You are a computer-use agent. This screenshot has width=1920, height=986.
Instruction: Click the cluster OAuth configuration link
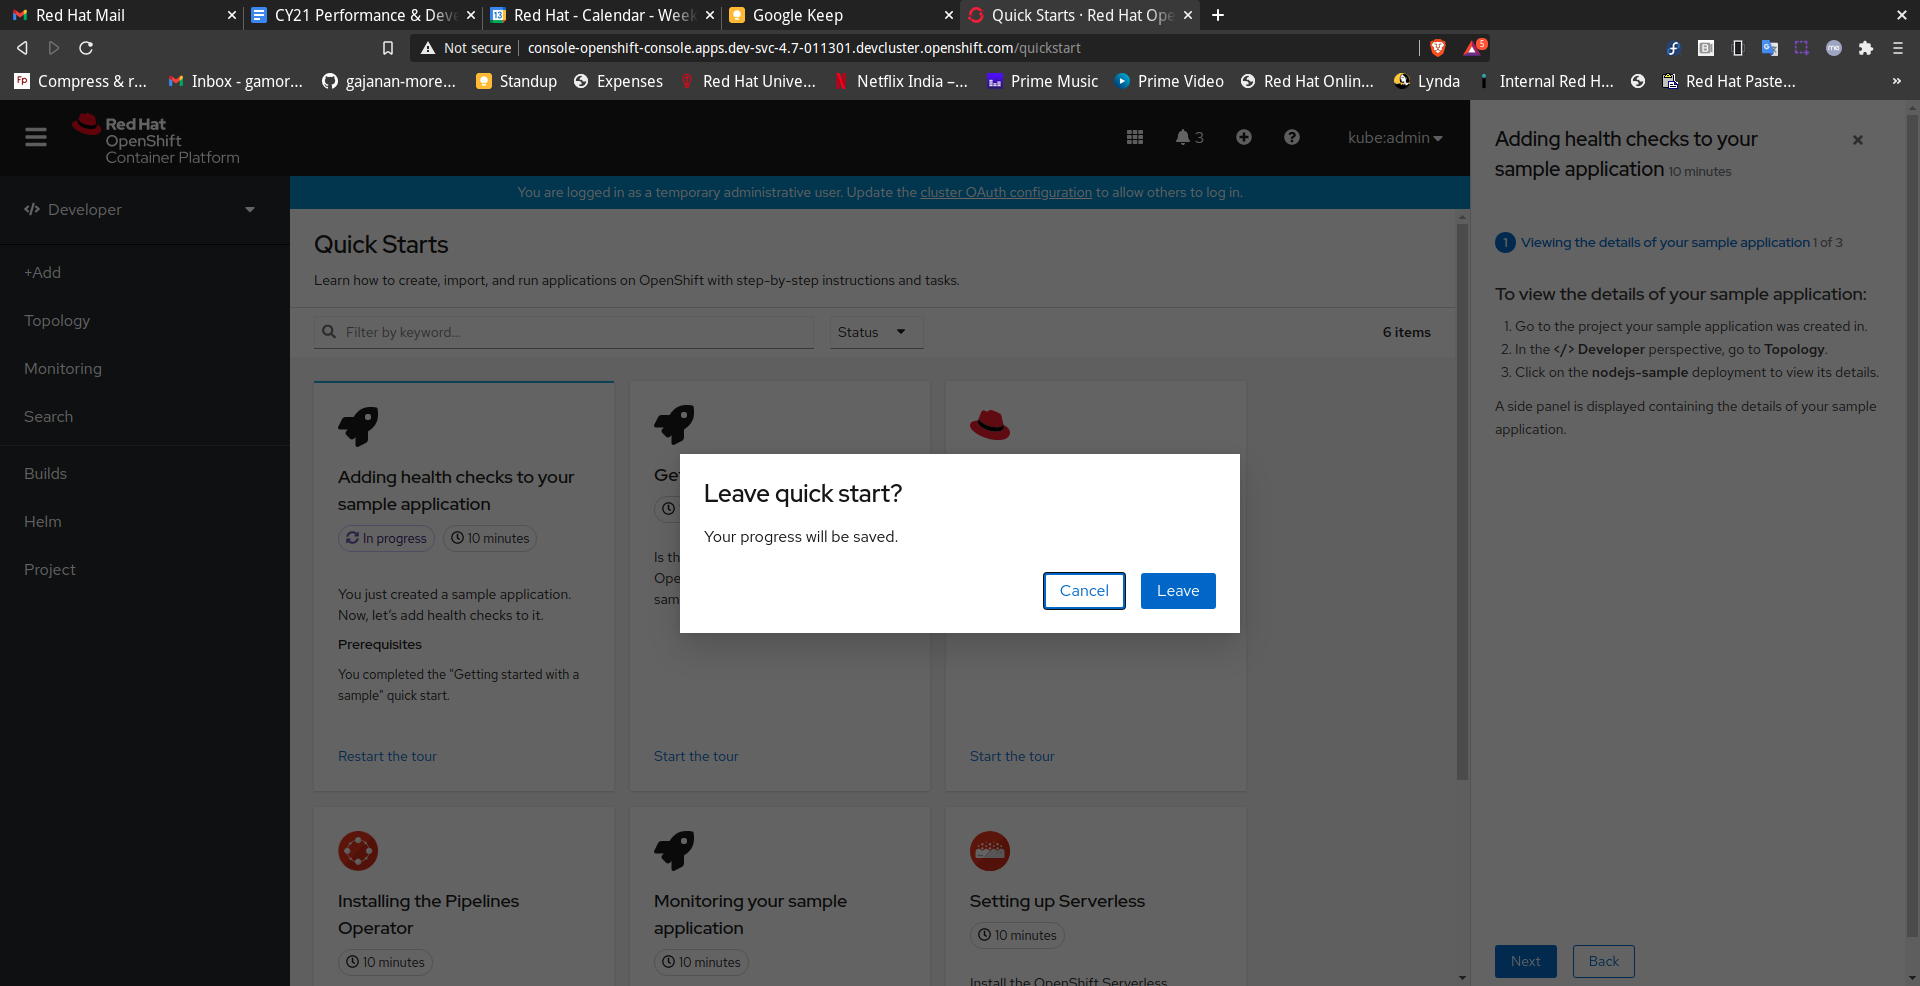(x=1006, y=192)
